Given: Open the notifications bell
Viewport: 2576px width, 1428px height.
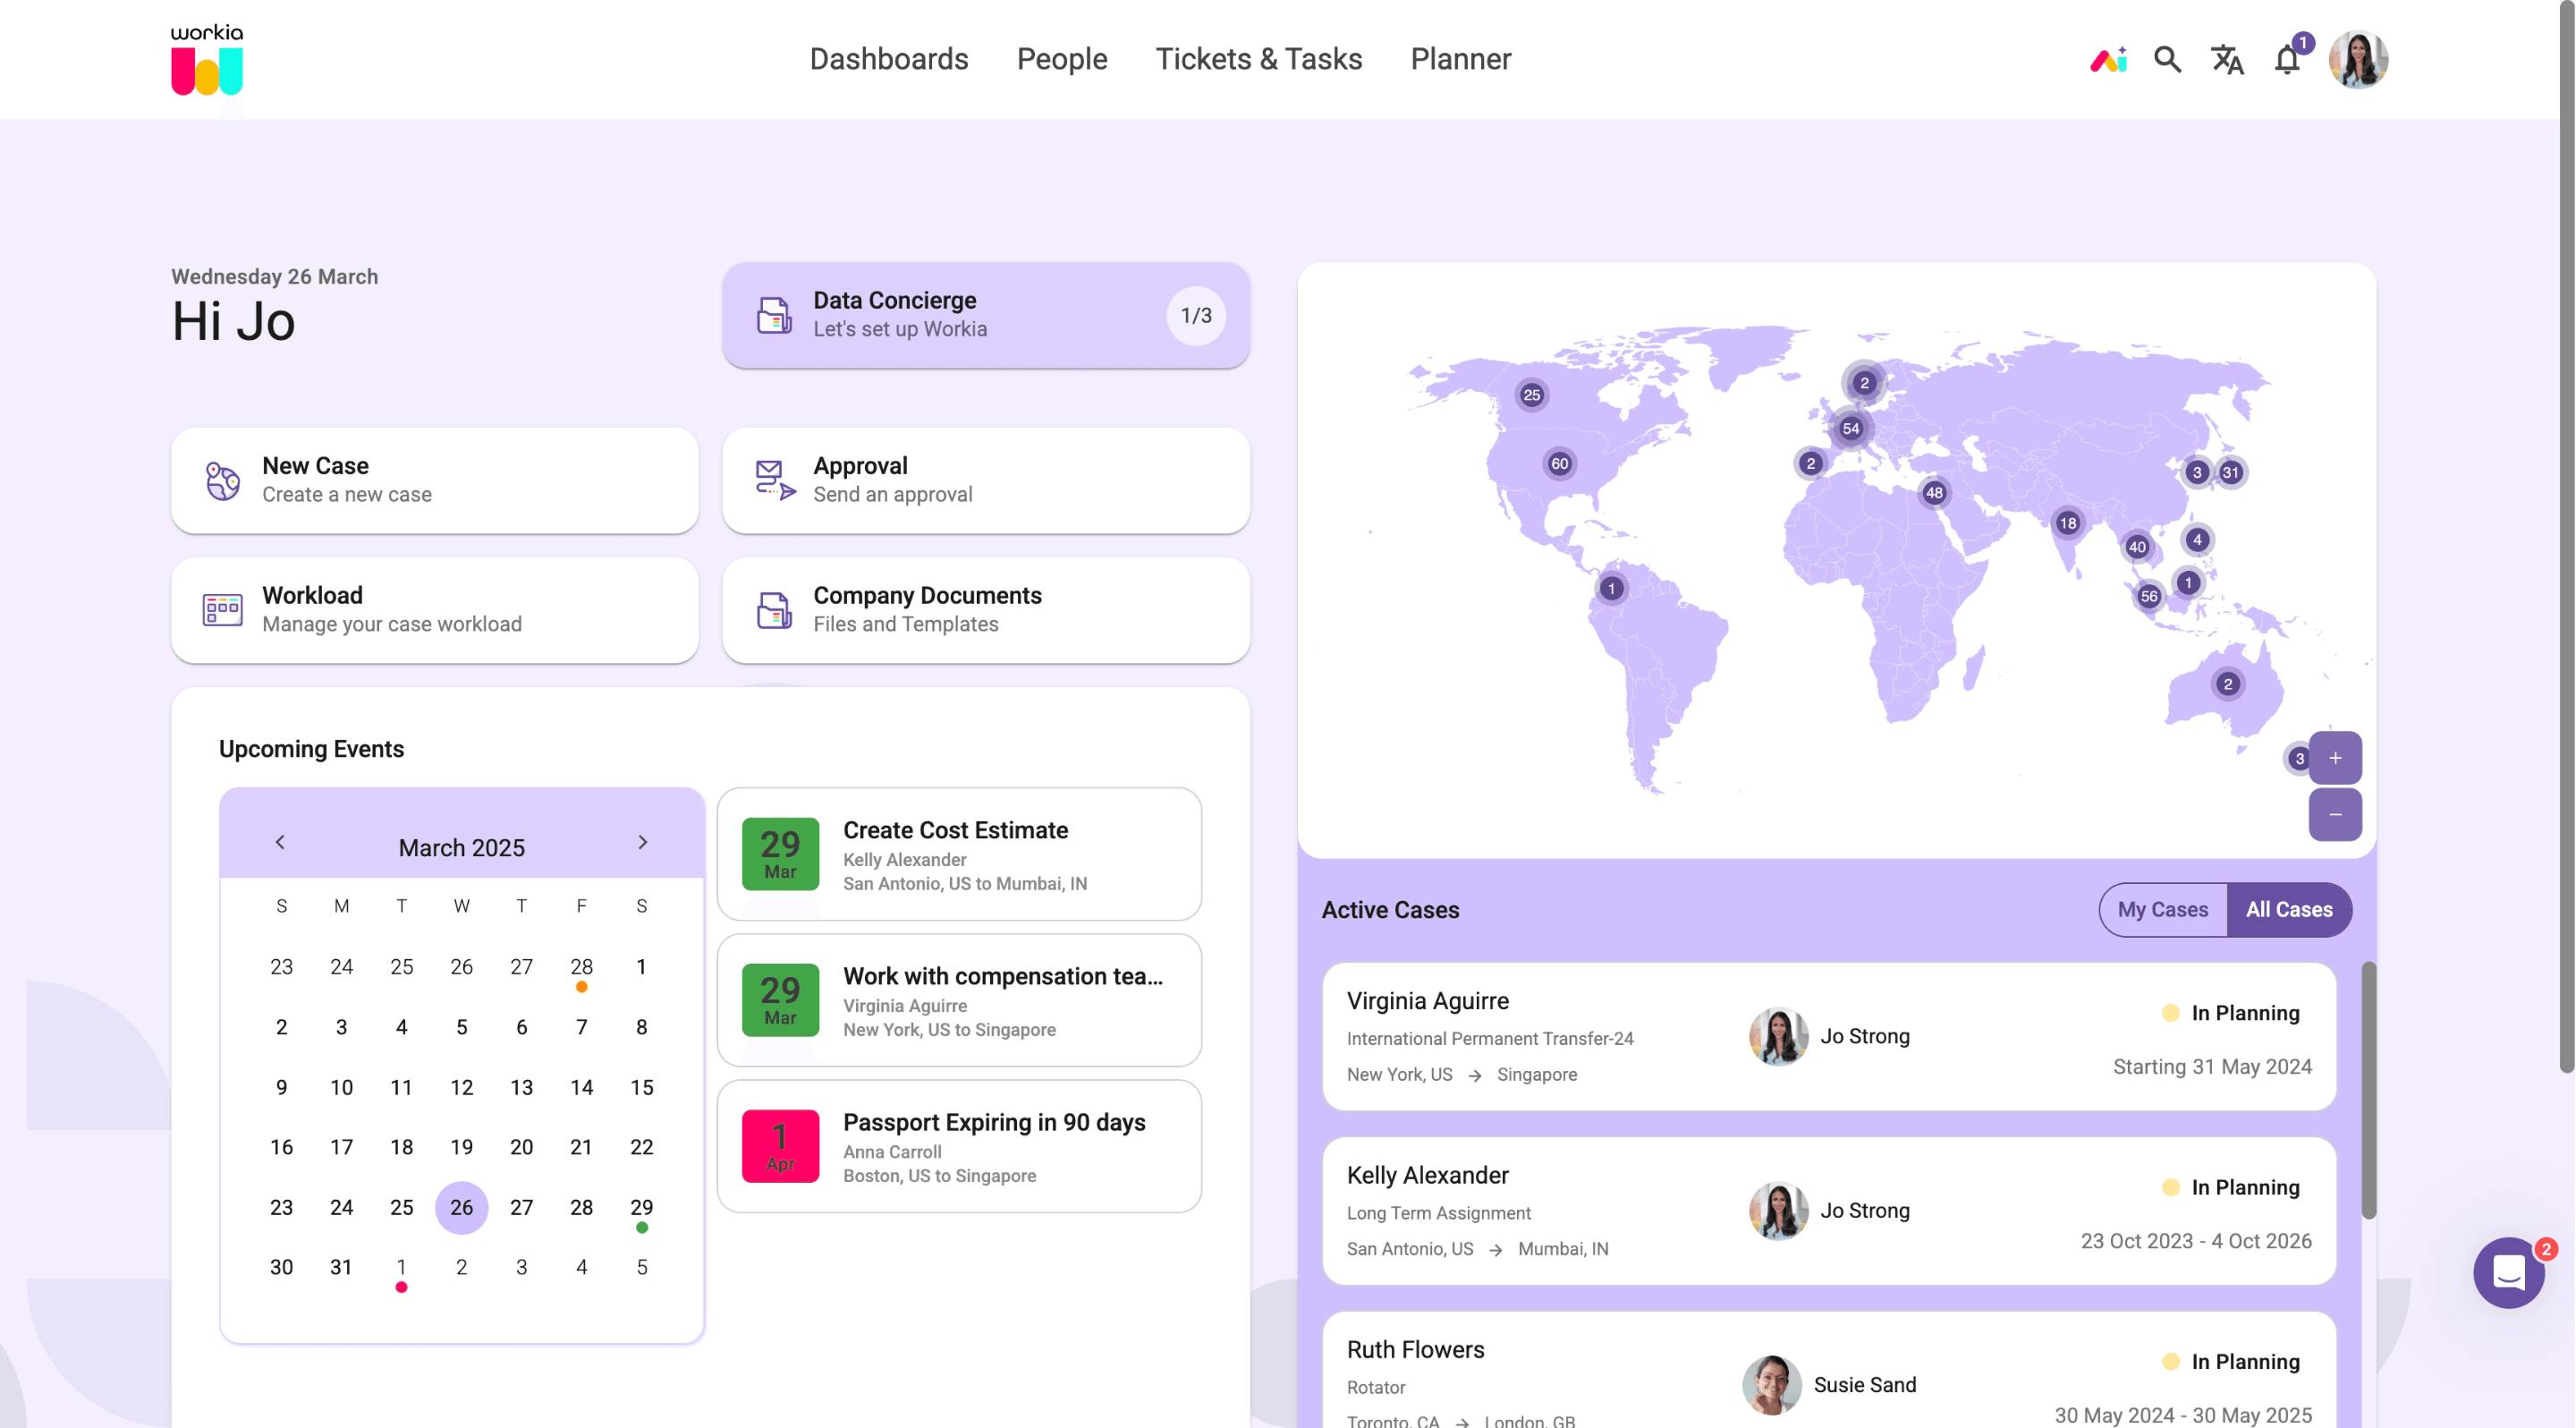Looking at the screenshot, I should (2287, 60).
